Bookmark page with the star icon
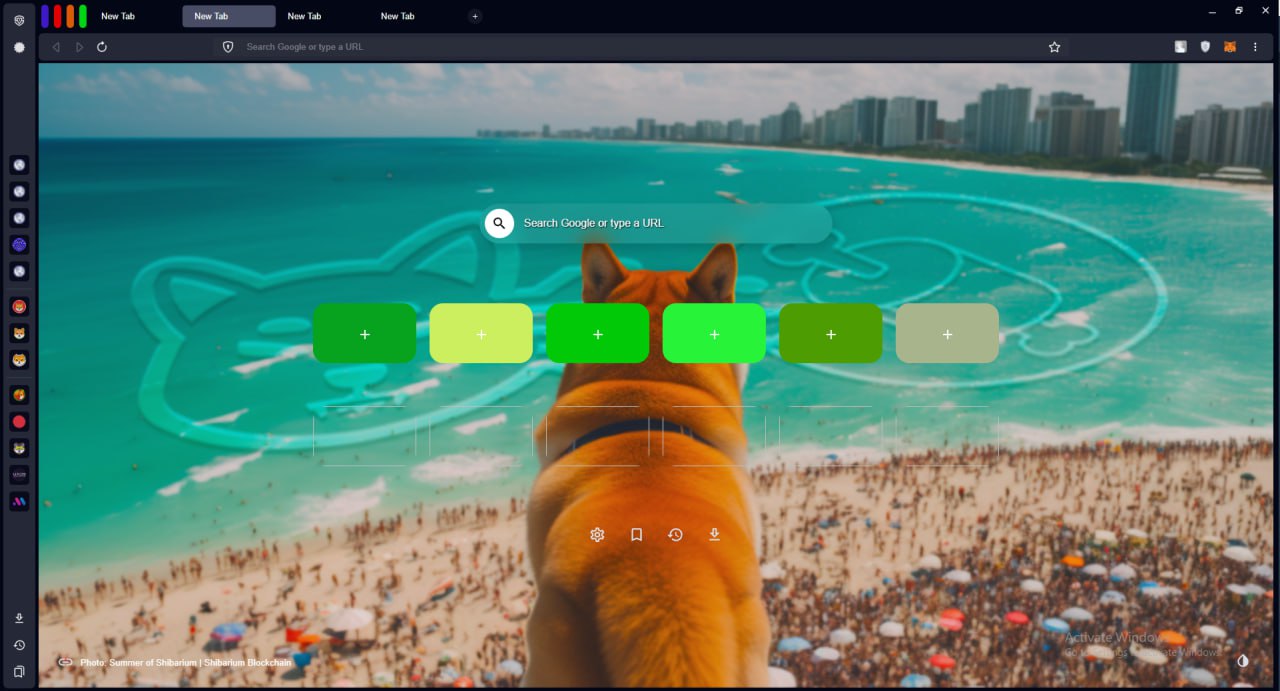The height and width of the screenshot is (691, 1280). click(x=1054, y=47)
